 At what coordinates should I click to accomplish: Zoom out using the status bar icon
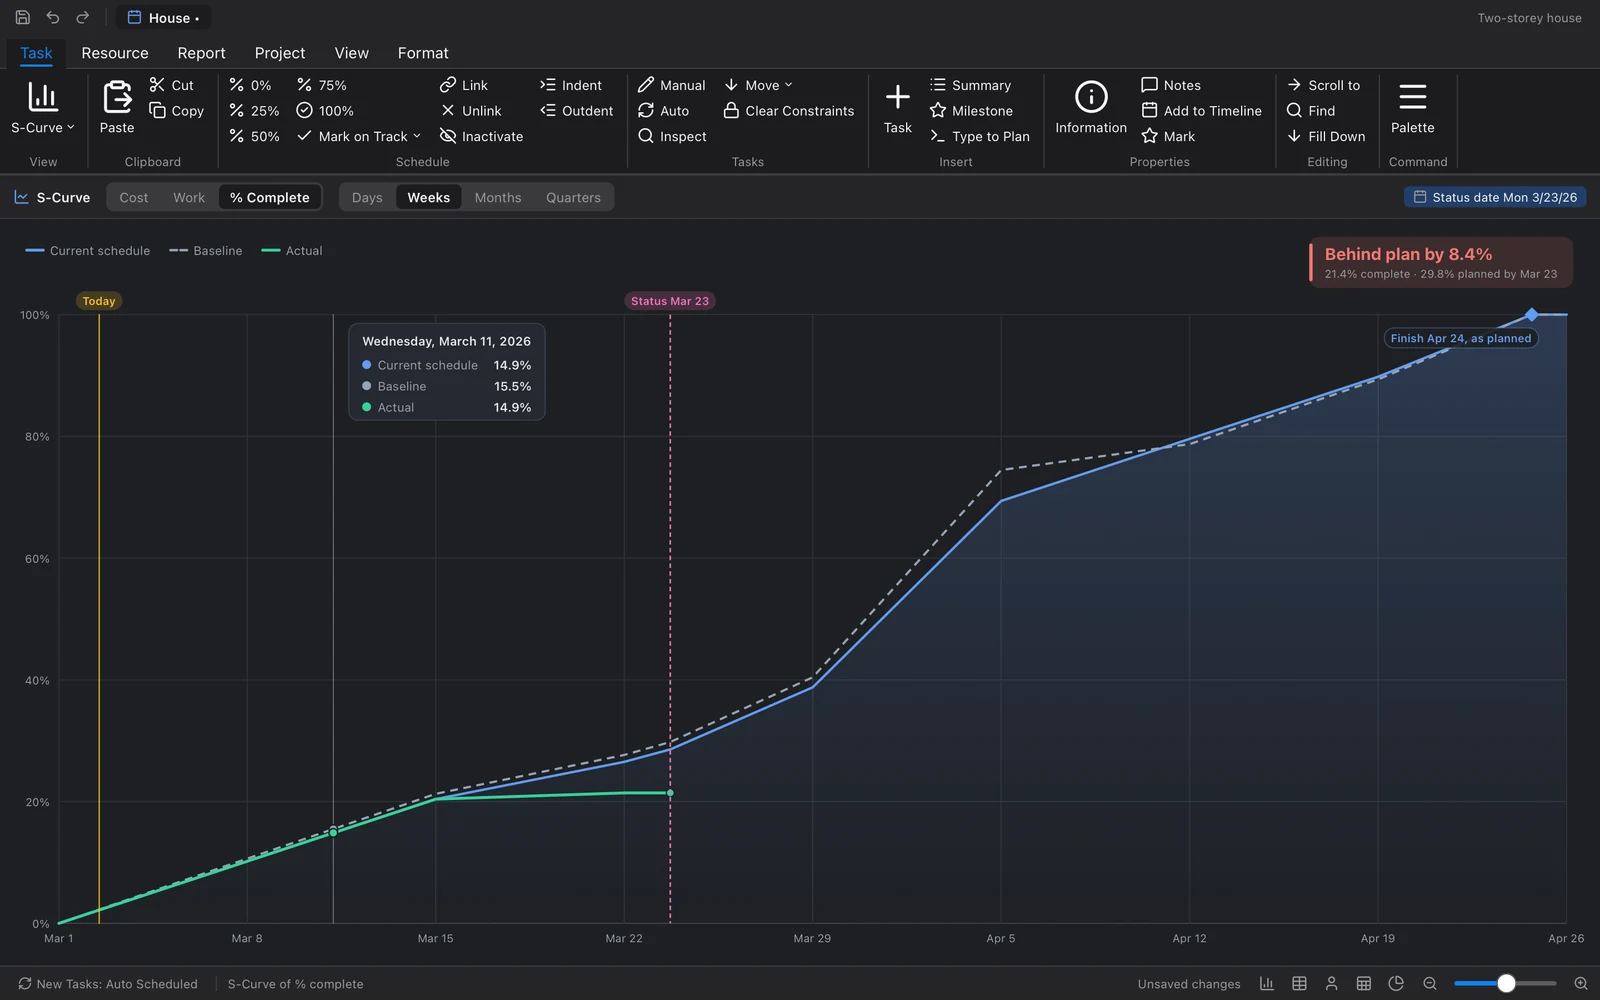(x=1430, y=984)
